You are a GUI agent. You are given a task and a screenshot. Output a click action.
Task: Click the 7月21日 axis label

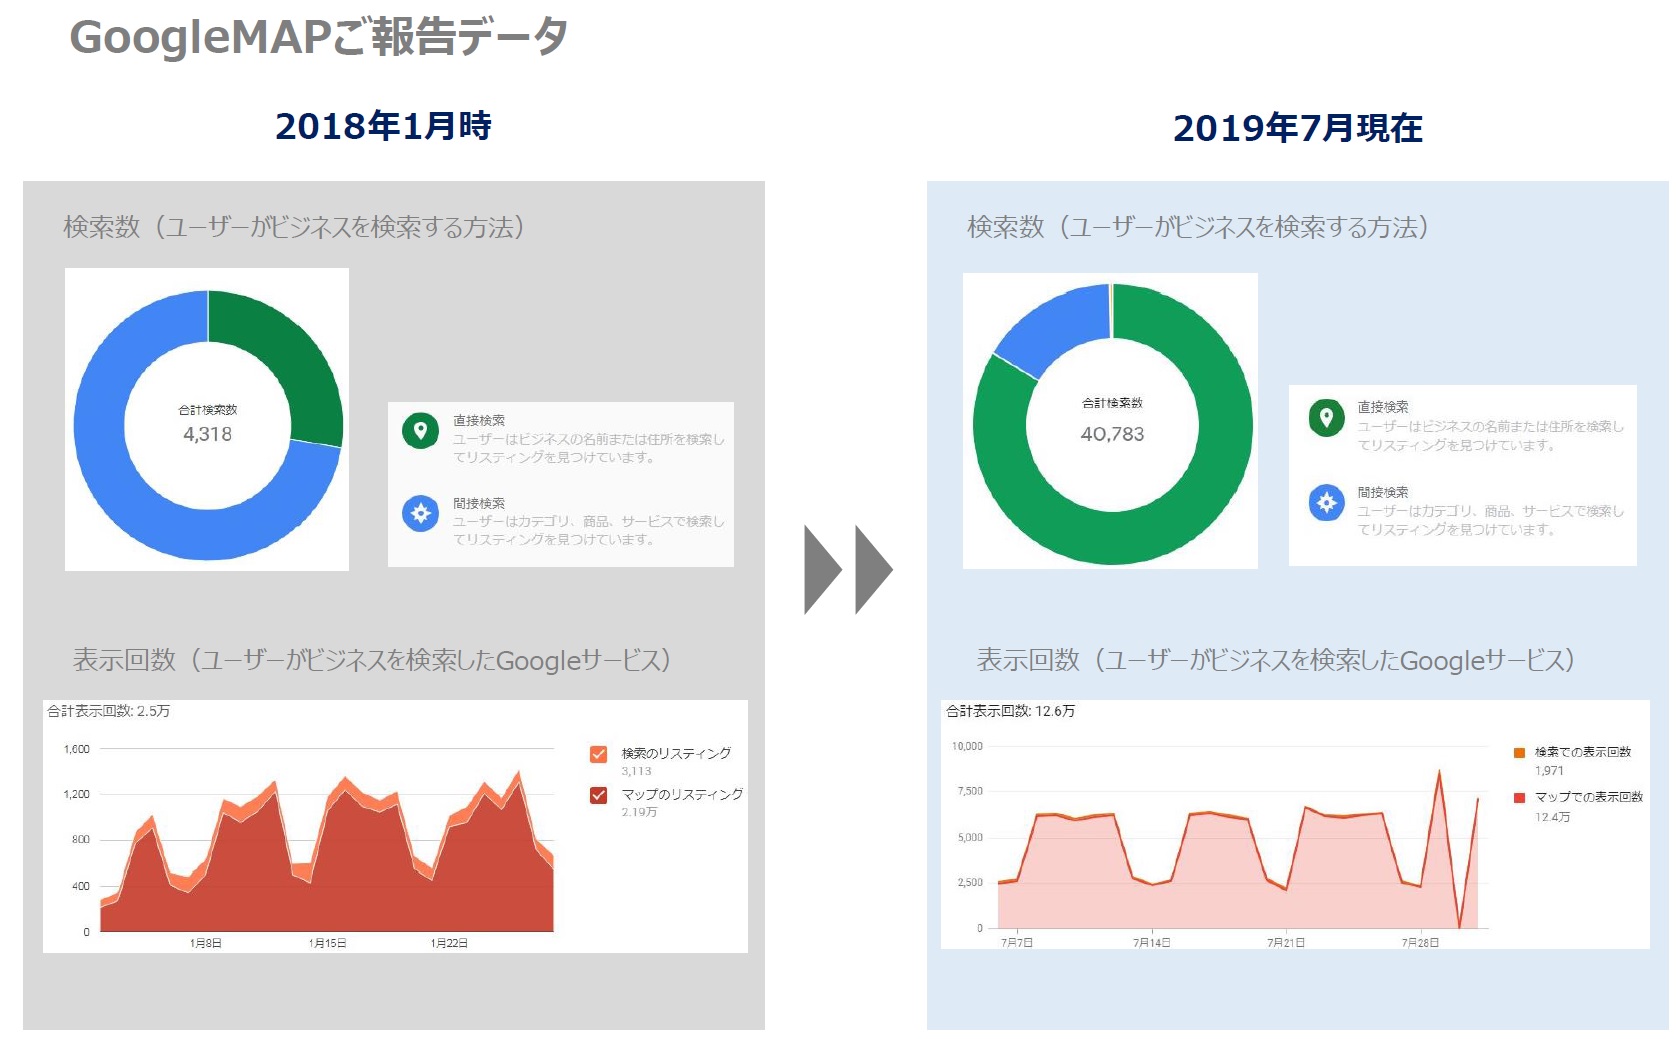coord(1285,942)
